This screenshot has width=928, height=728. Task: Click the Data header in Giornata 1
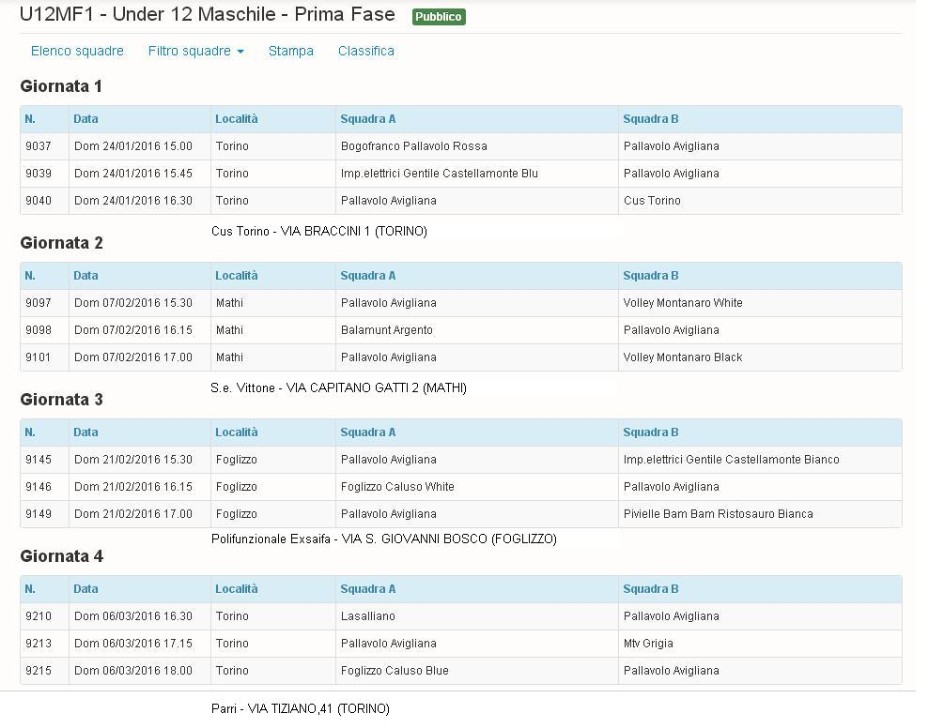tap(86, 119)
